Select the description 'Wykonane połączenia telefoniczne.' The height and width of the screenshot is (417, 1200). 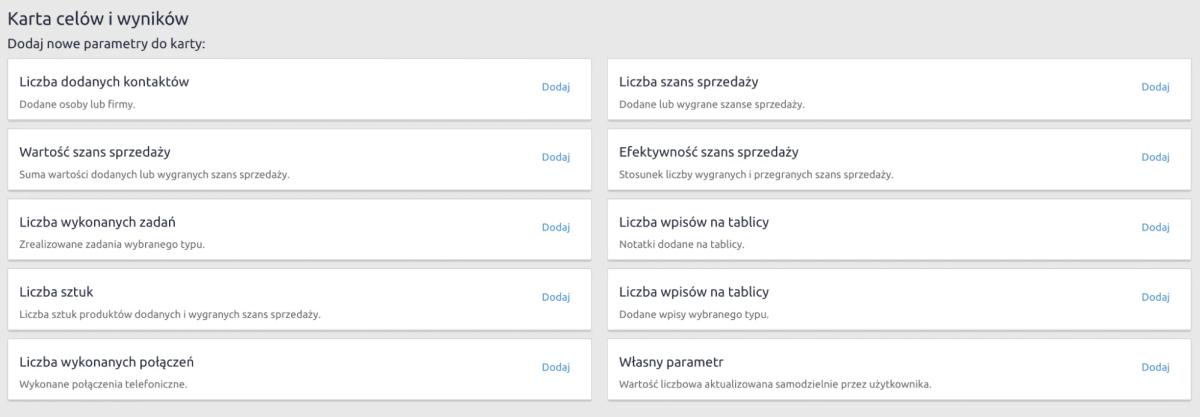[104, 384]
